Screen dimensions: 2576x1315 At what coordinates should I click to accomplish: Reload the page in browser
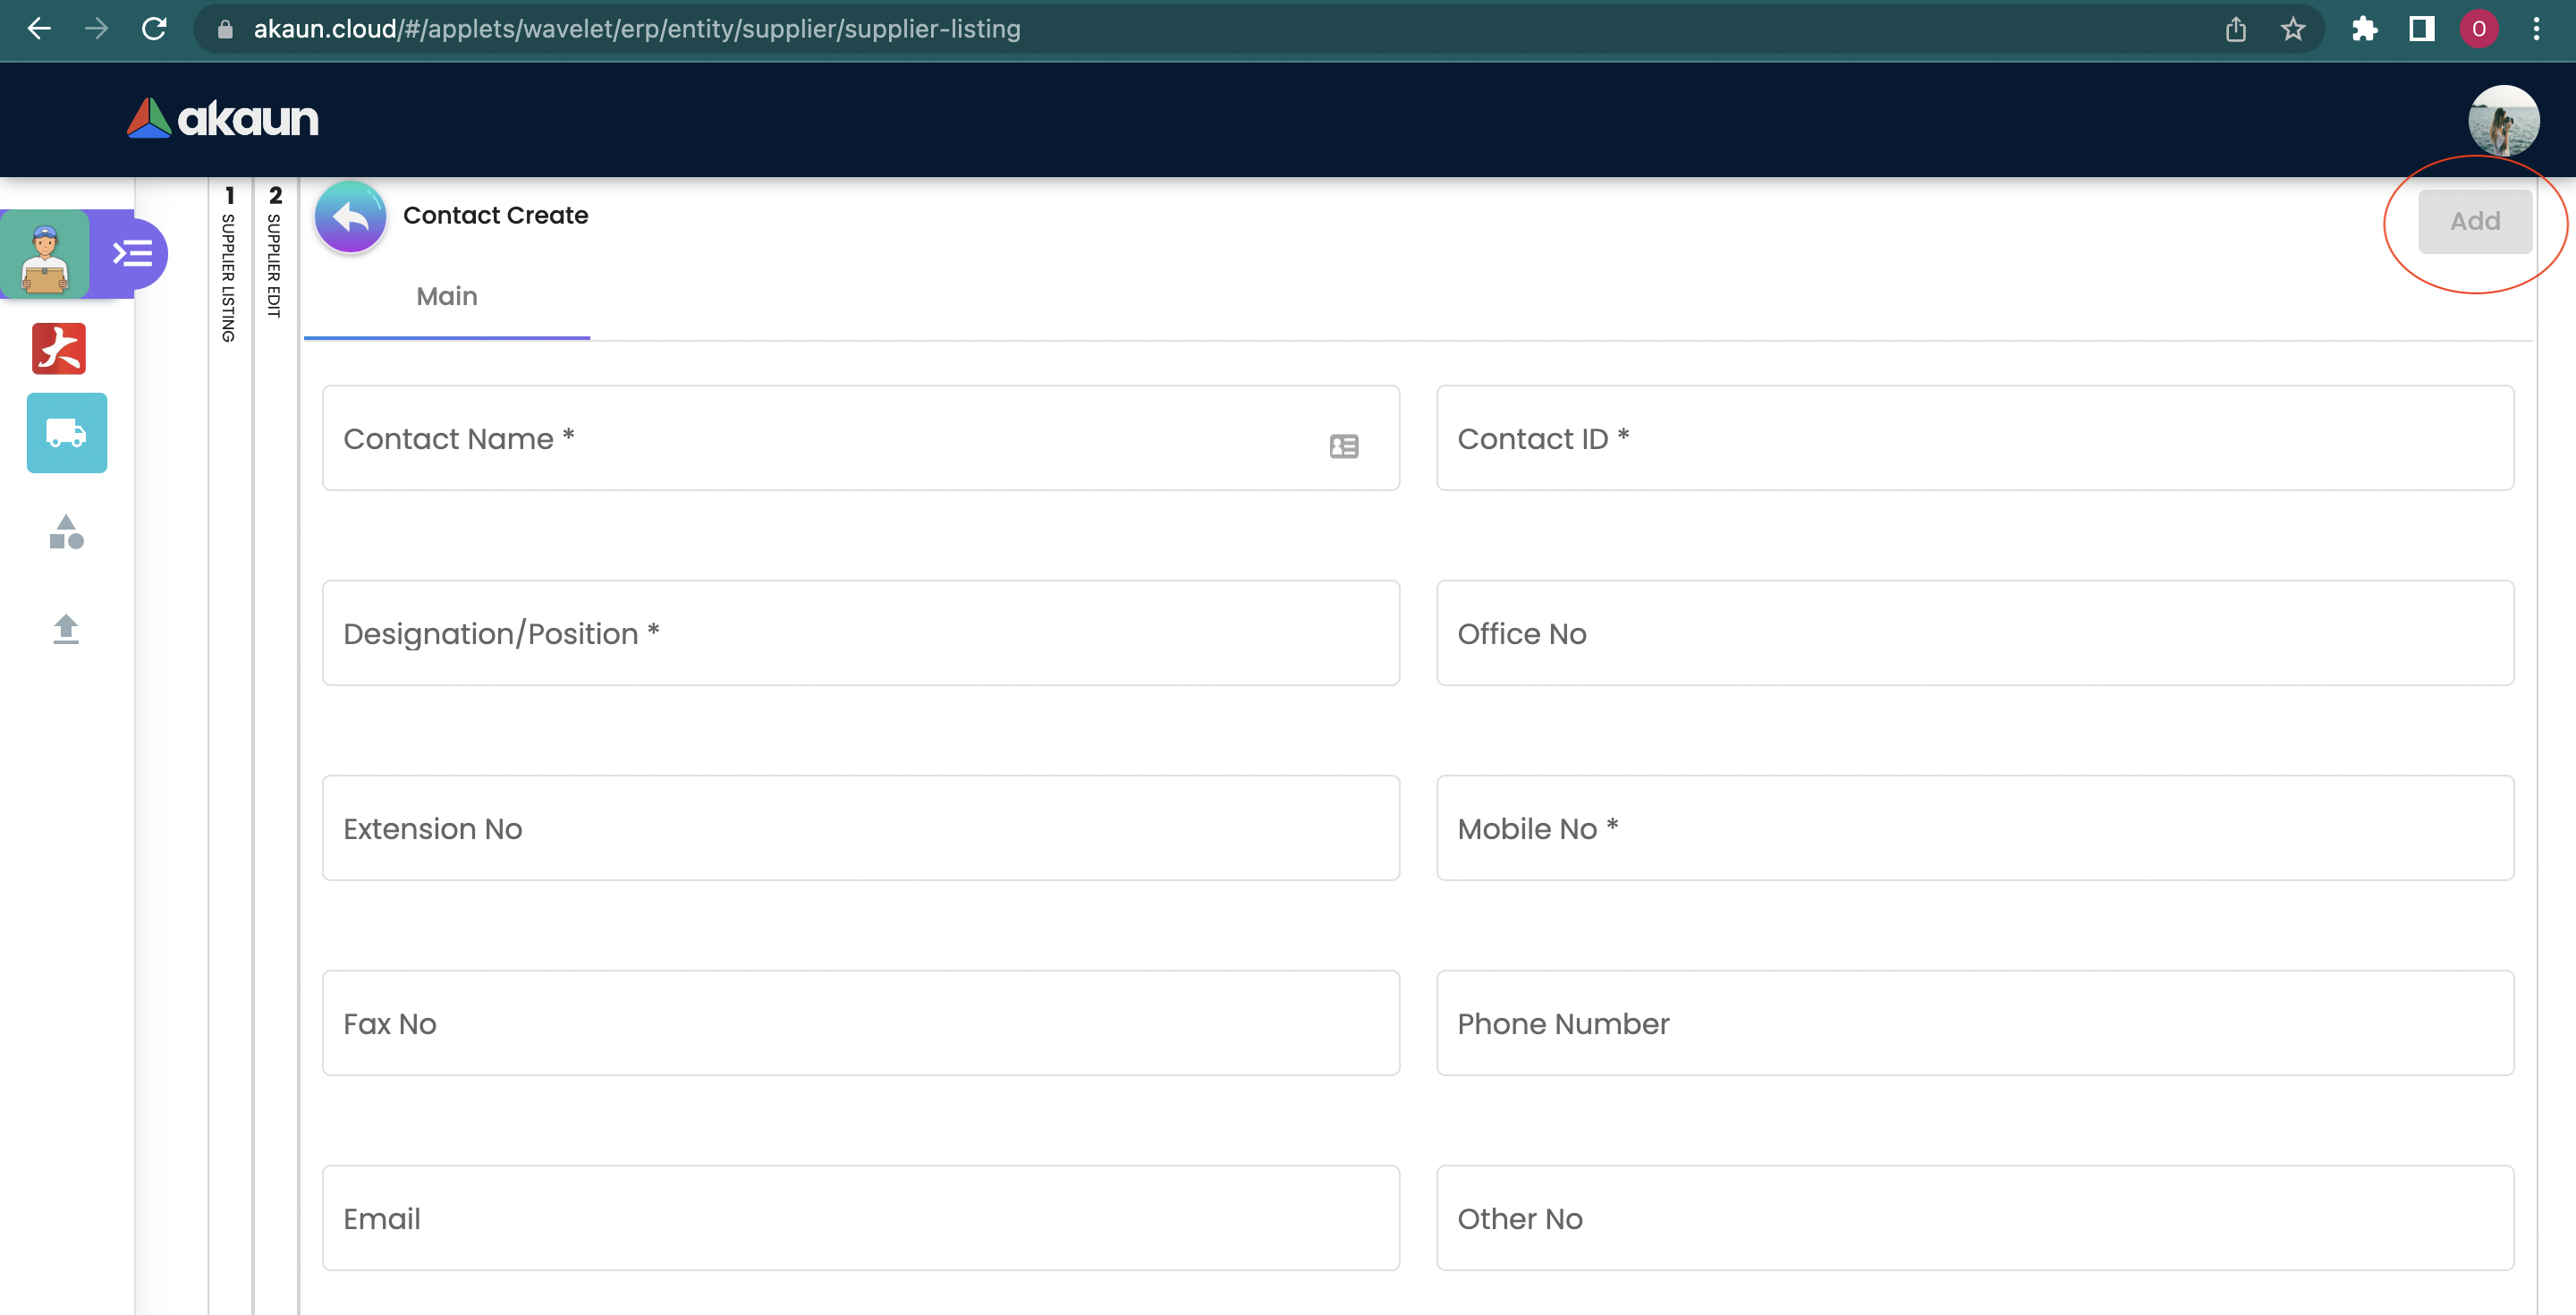[x=154, y=29]
